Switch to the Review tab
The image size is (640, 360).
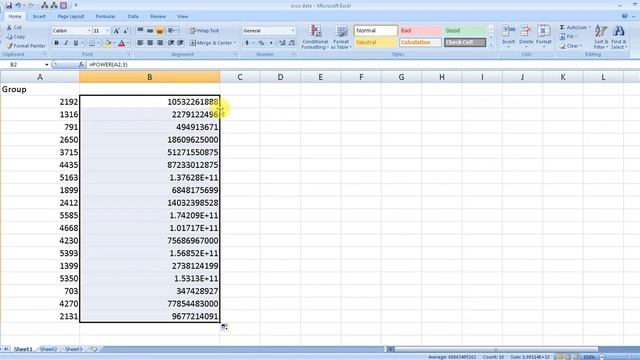tap(158, 16)
